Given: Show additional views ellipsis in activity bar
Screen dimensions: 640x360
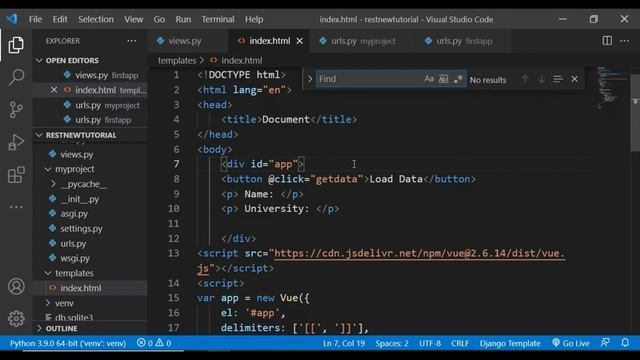Looking at the screenshot, I should [x=16, y=207].
